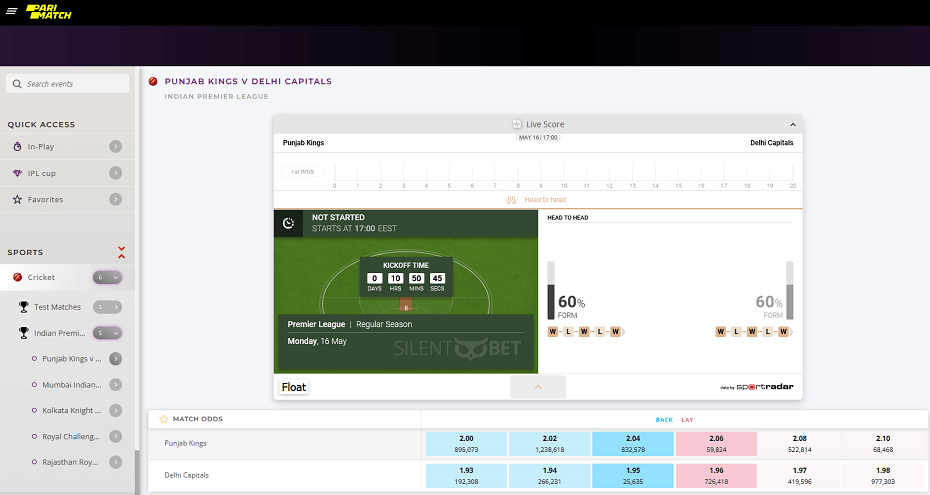Collapse the Live Score panel chevron

(793, 124)
